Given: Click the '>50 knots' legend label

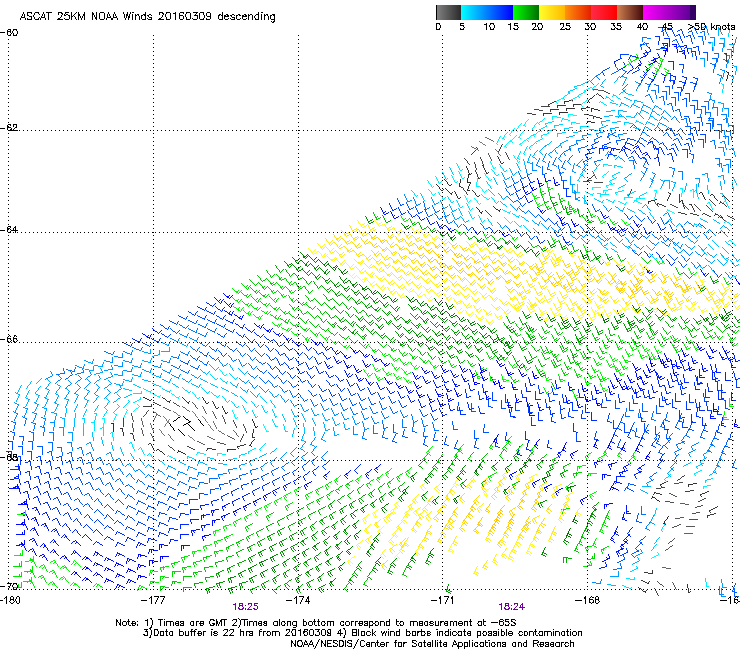Looking at the screenshot, I should click(711, 27).
